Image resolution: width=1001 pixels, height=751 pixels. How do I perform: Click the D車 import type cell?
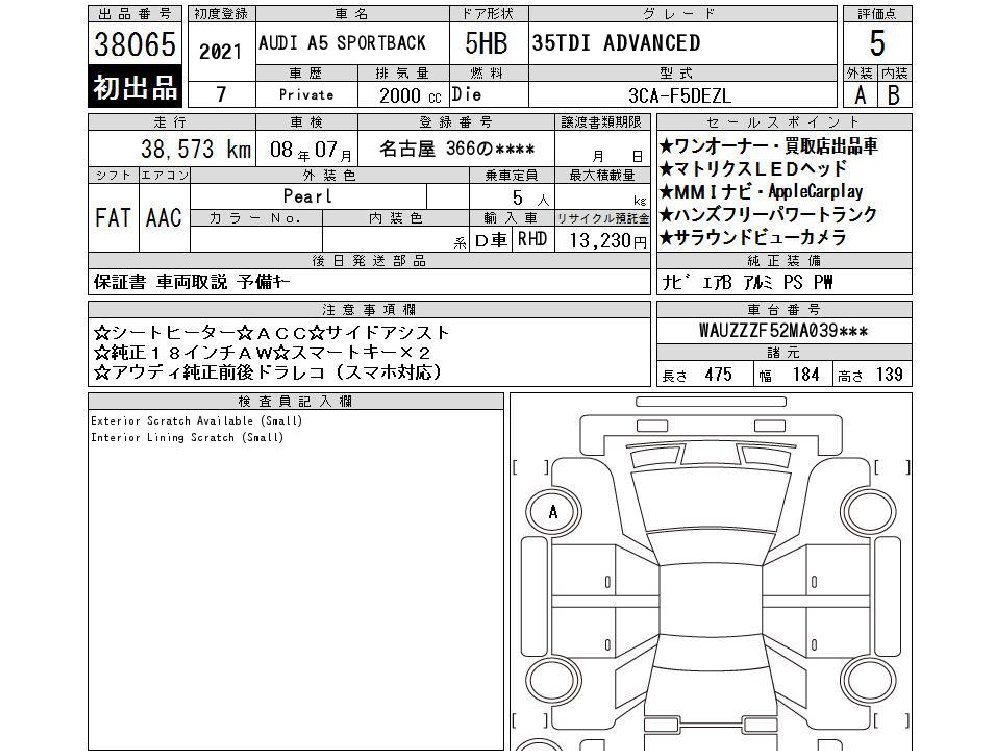point(492,239)
